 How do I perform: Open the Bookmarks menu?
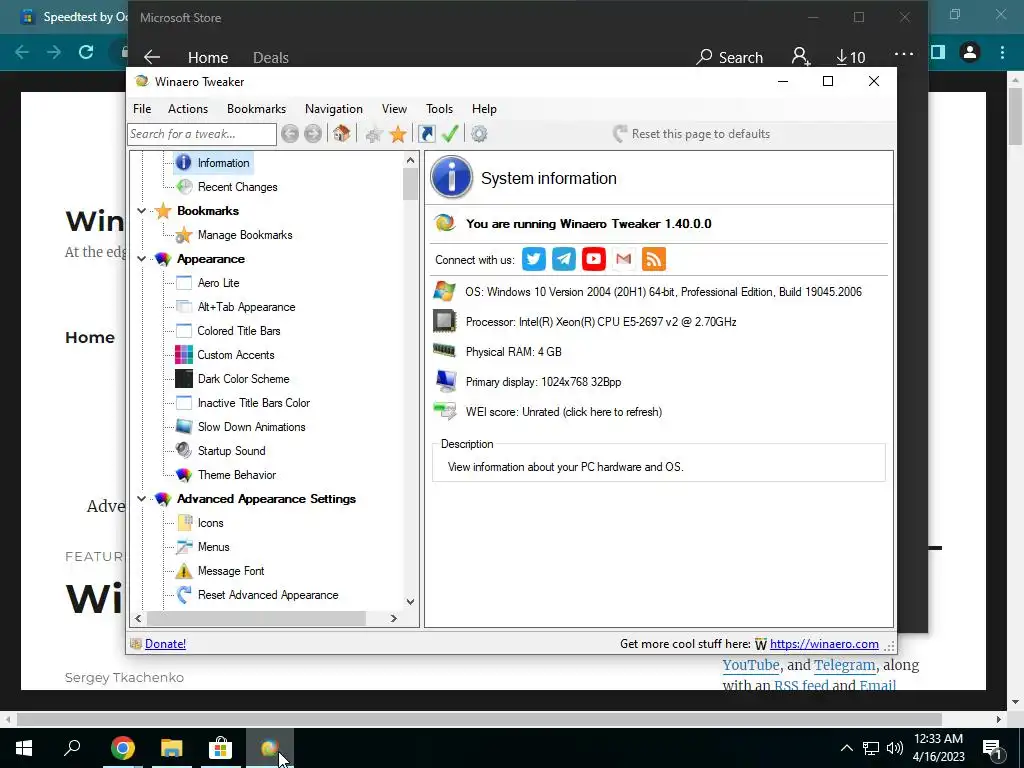click(257, 109)
